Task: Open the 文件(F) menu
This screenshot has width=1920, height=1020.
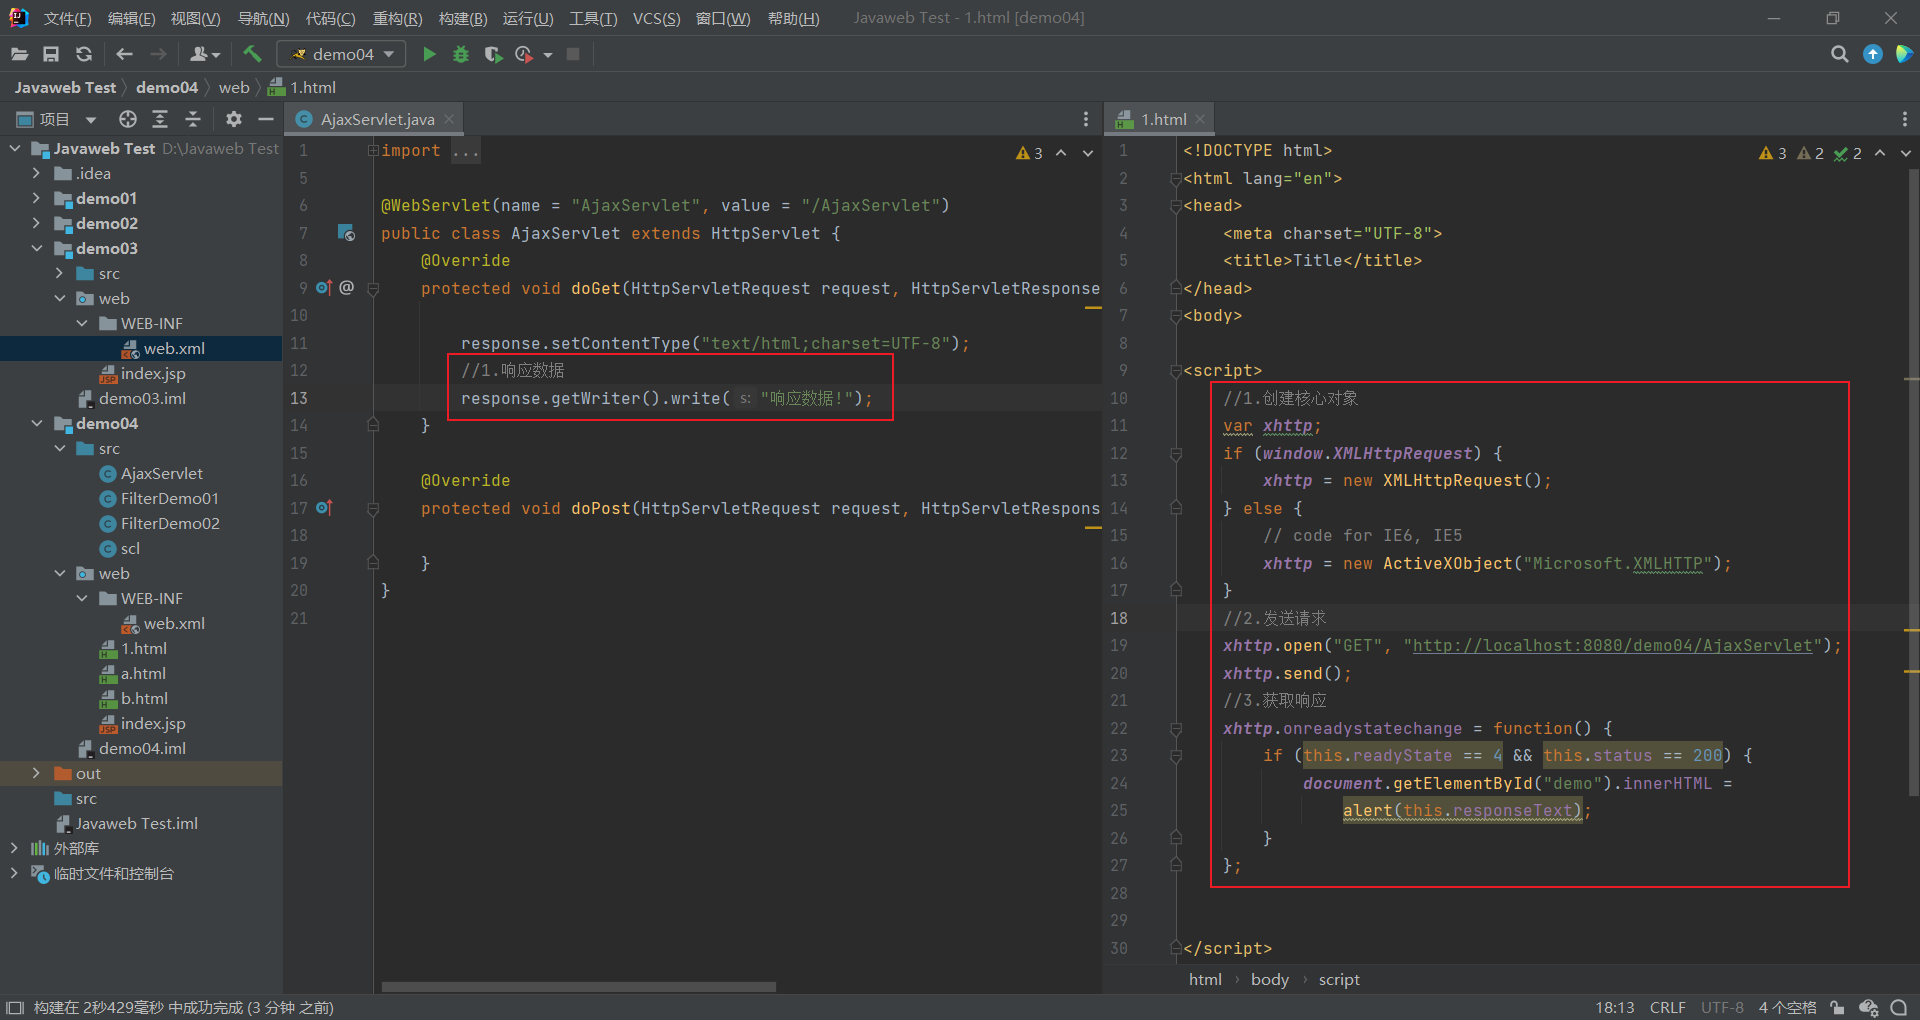Action: pyautogui.click(x=67, y=18)
